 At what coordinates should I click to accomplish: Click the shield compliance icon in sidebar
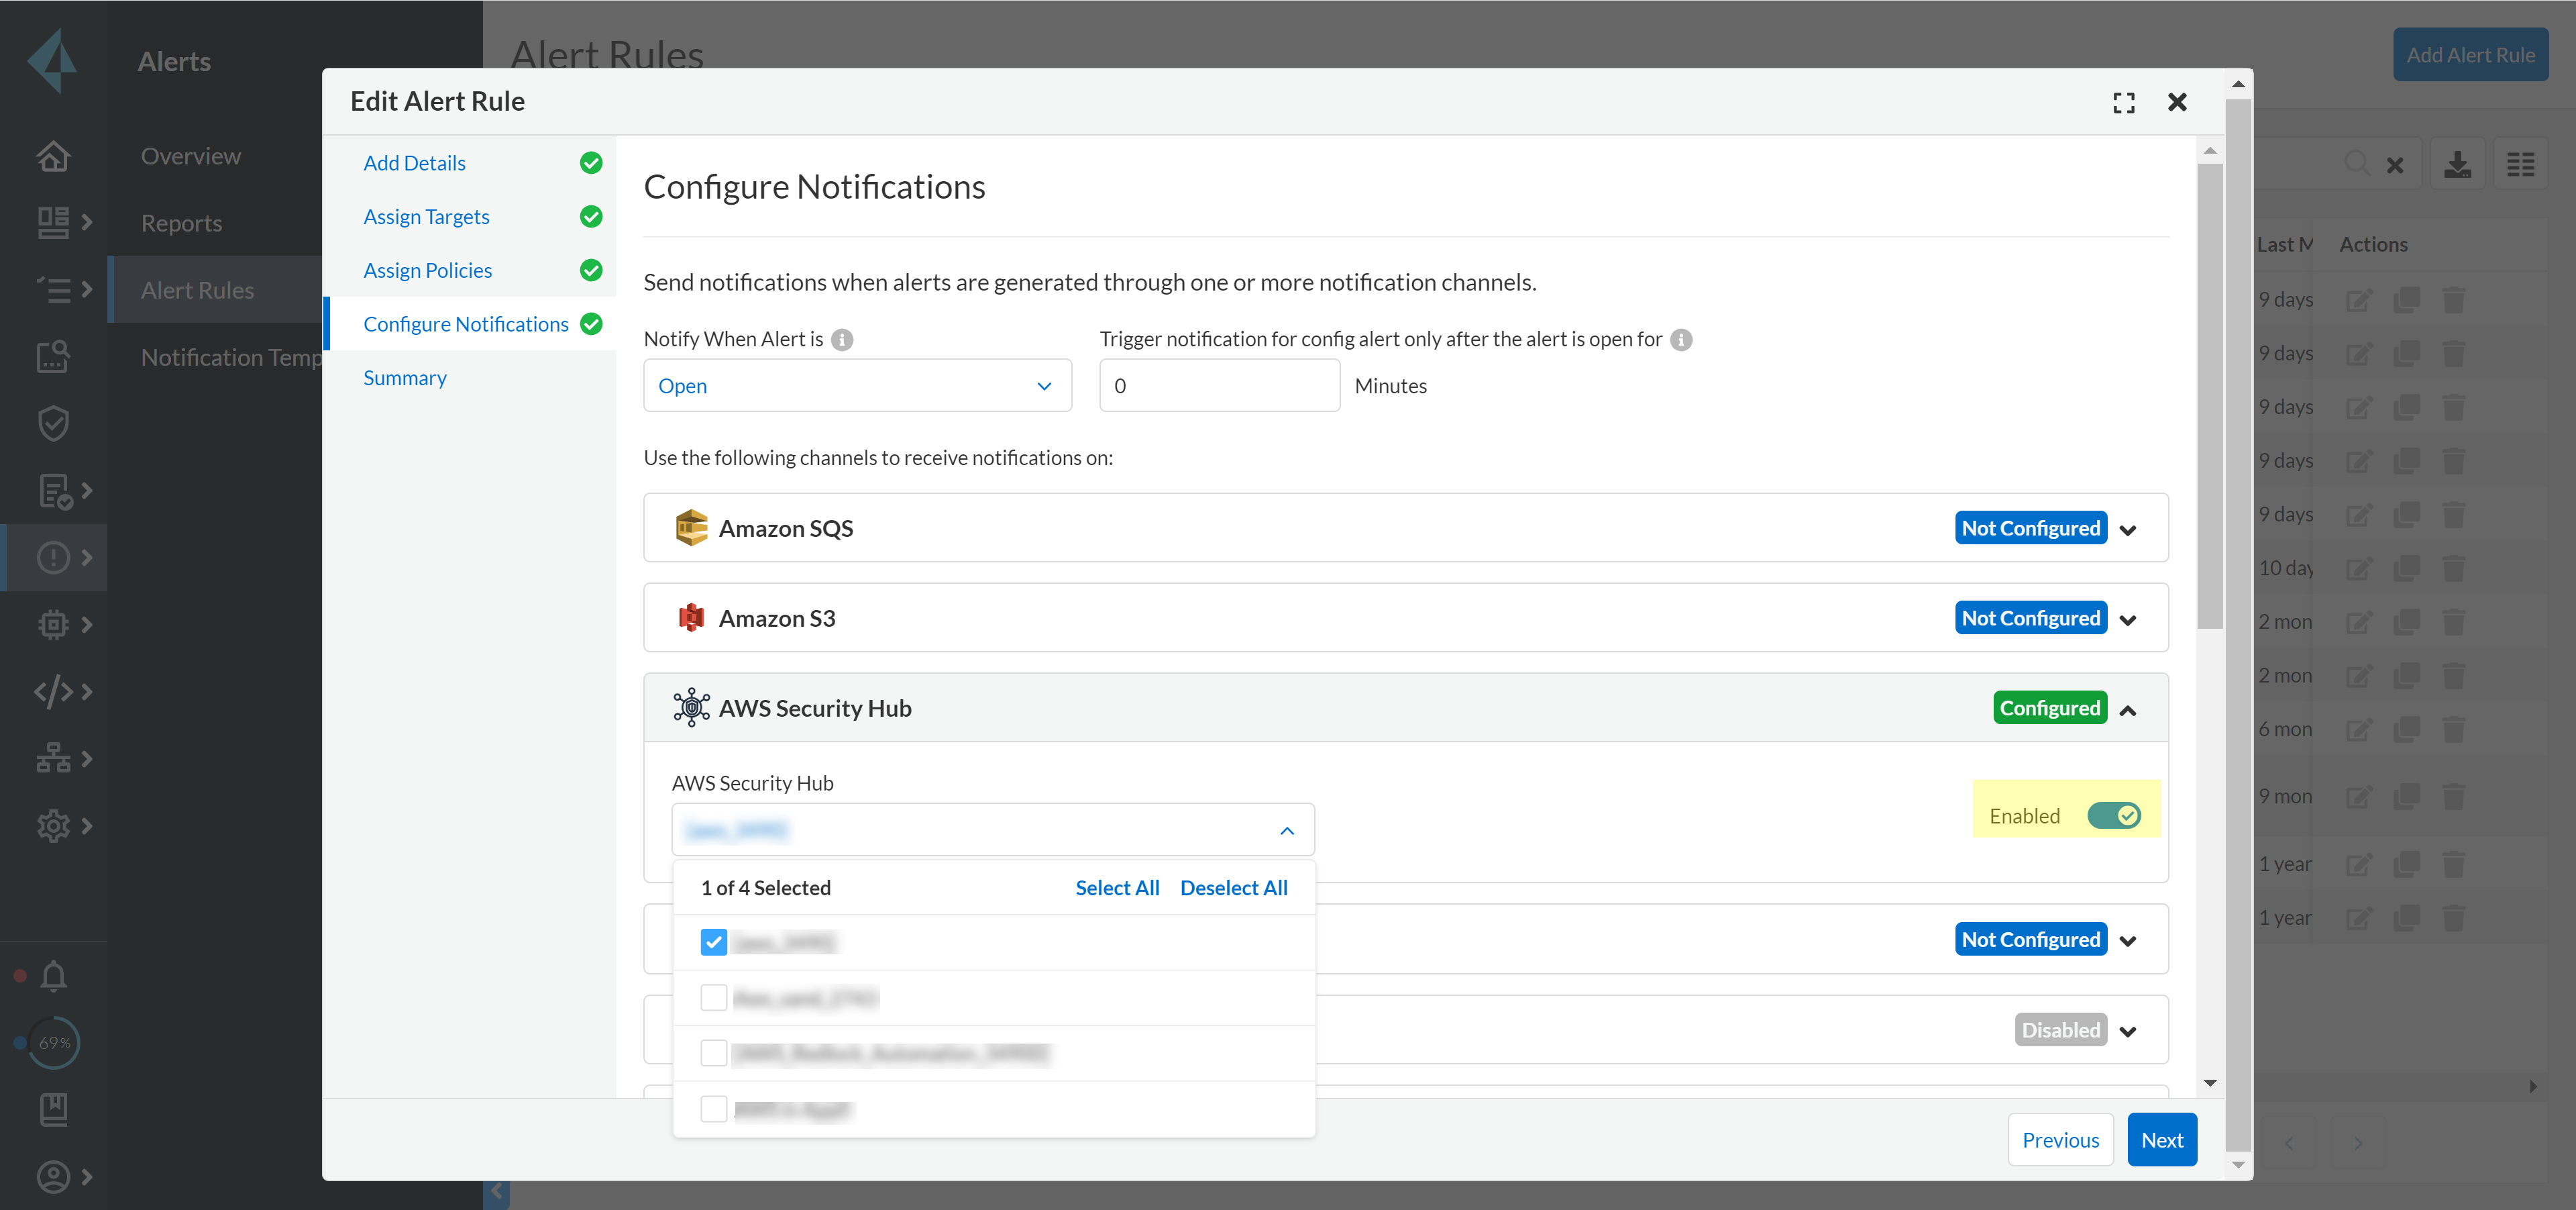(53, 423)
